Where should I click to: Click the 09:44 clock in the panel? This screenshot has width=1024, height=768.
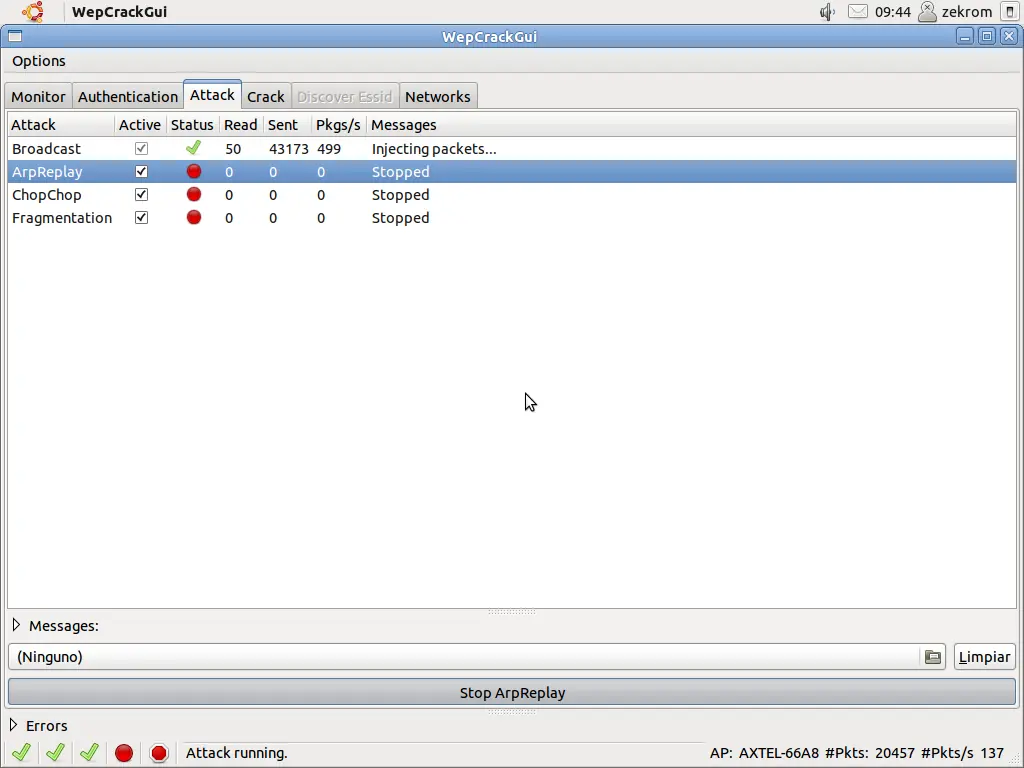point(893,12)
